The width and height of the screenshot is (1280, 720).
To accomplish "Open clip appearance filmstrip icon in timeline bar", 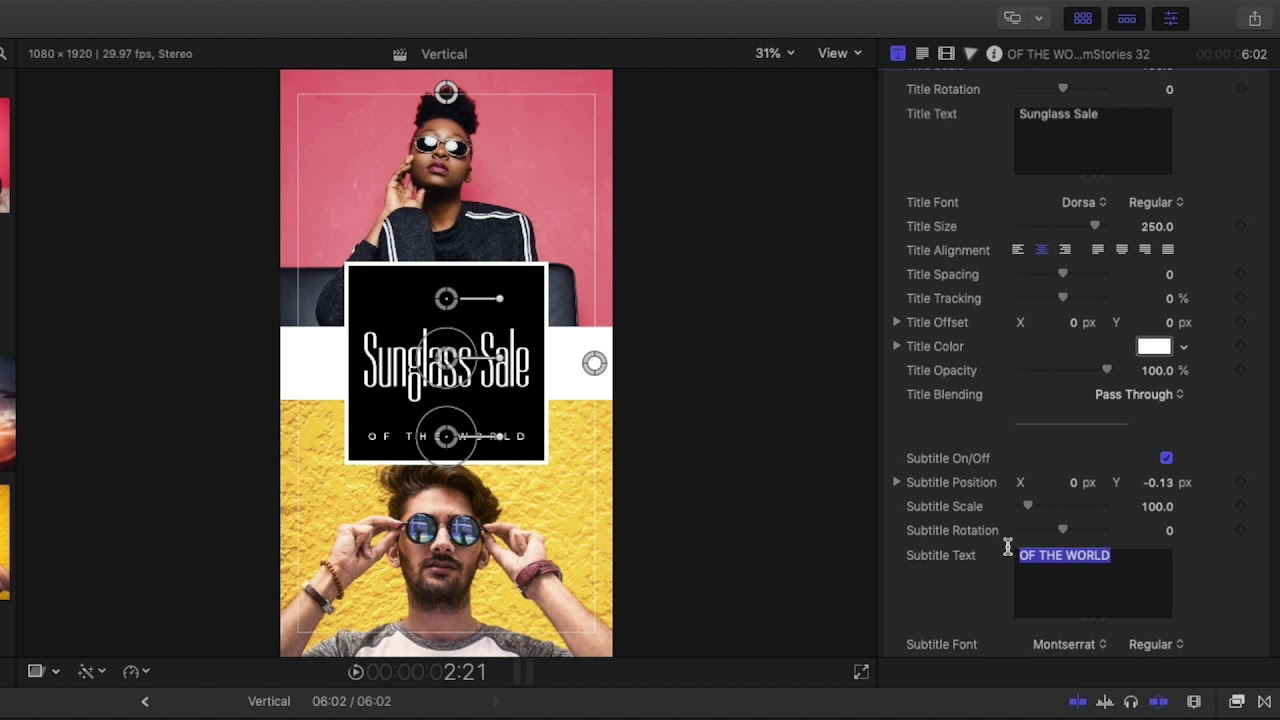I will 1193,702.
